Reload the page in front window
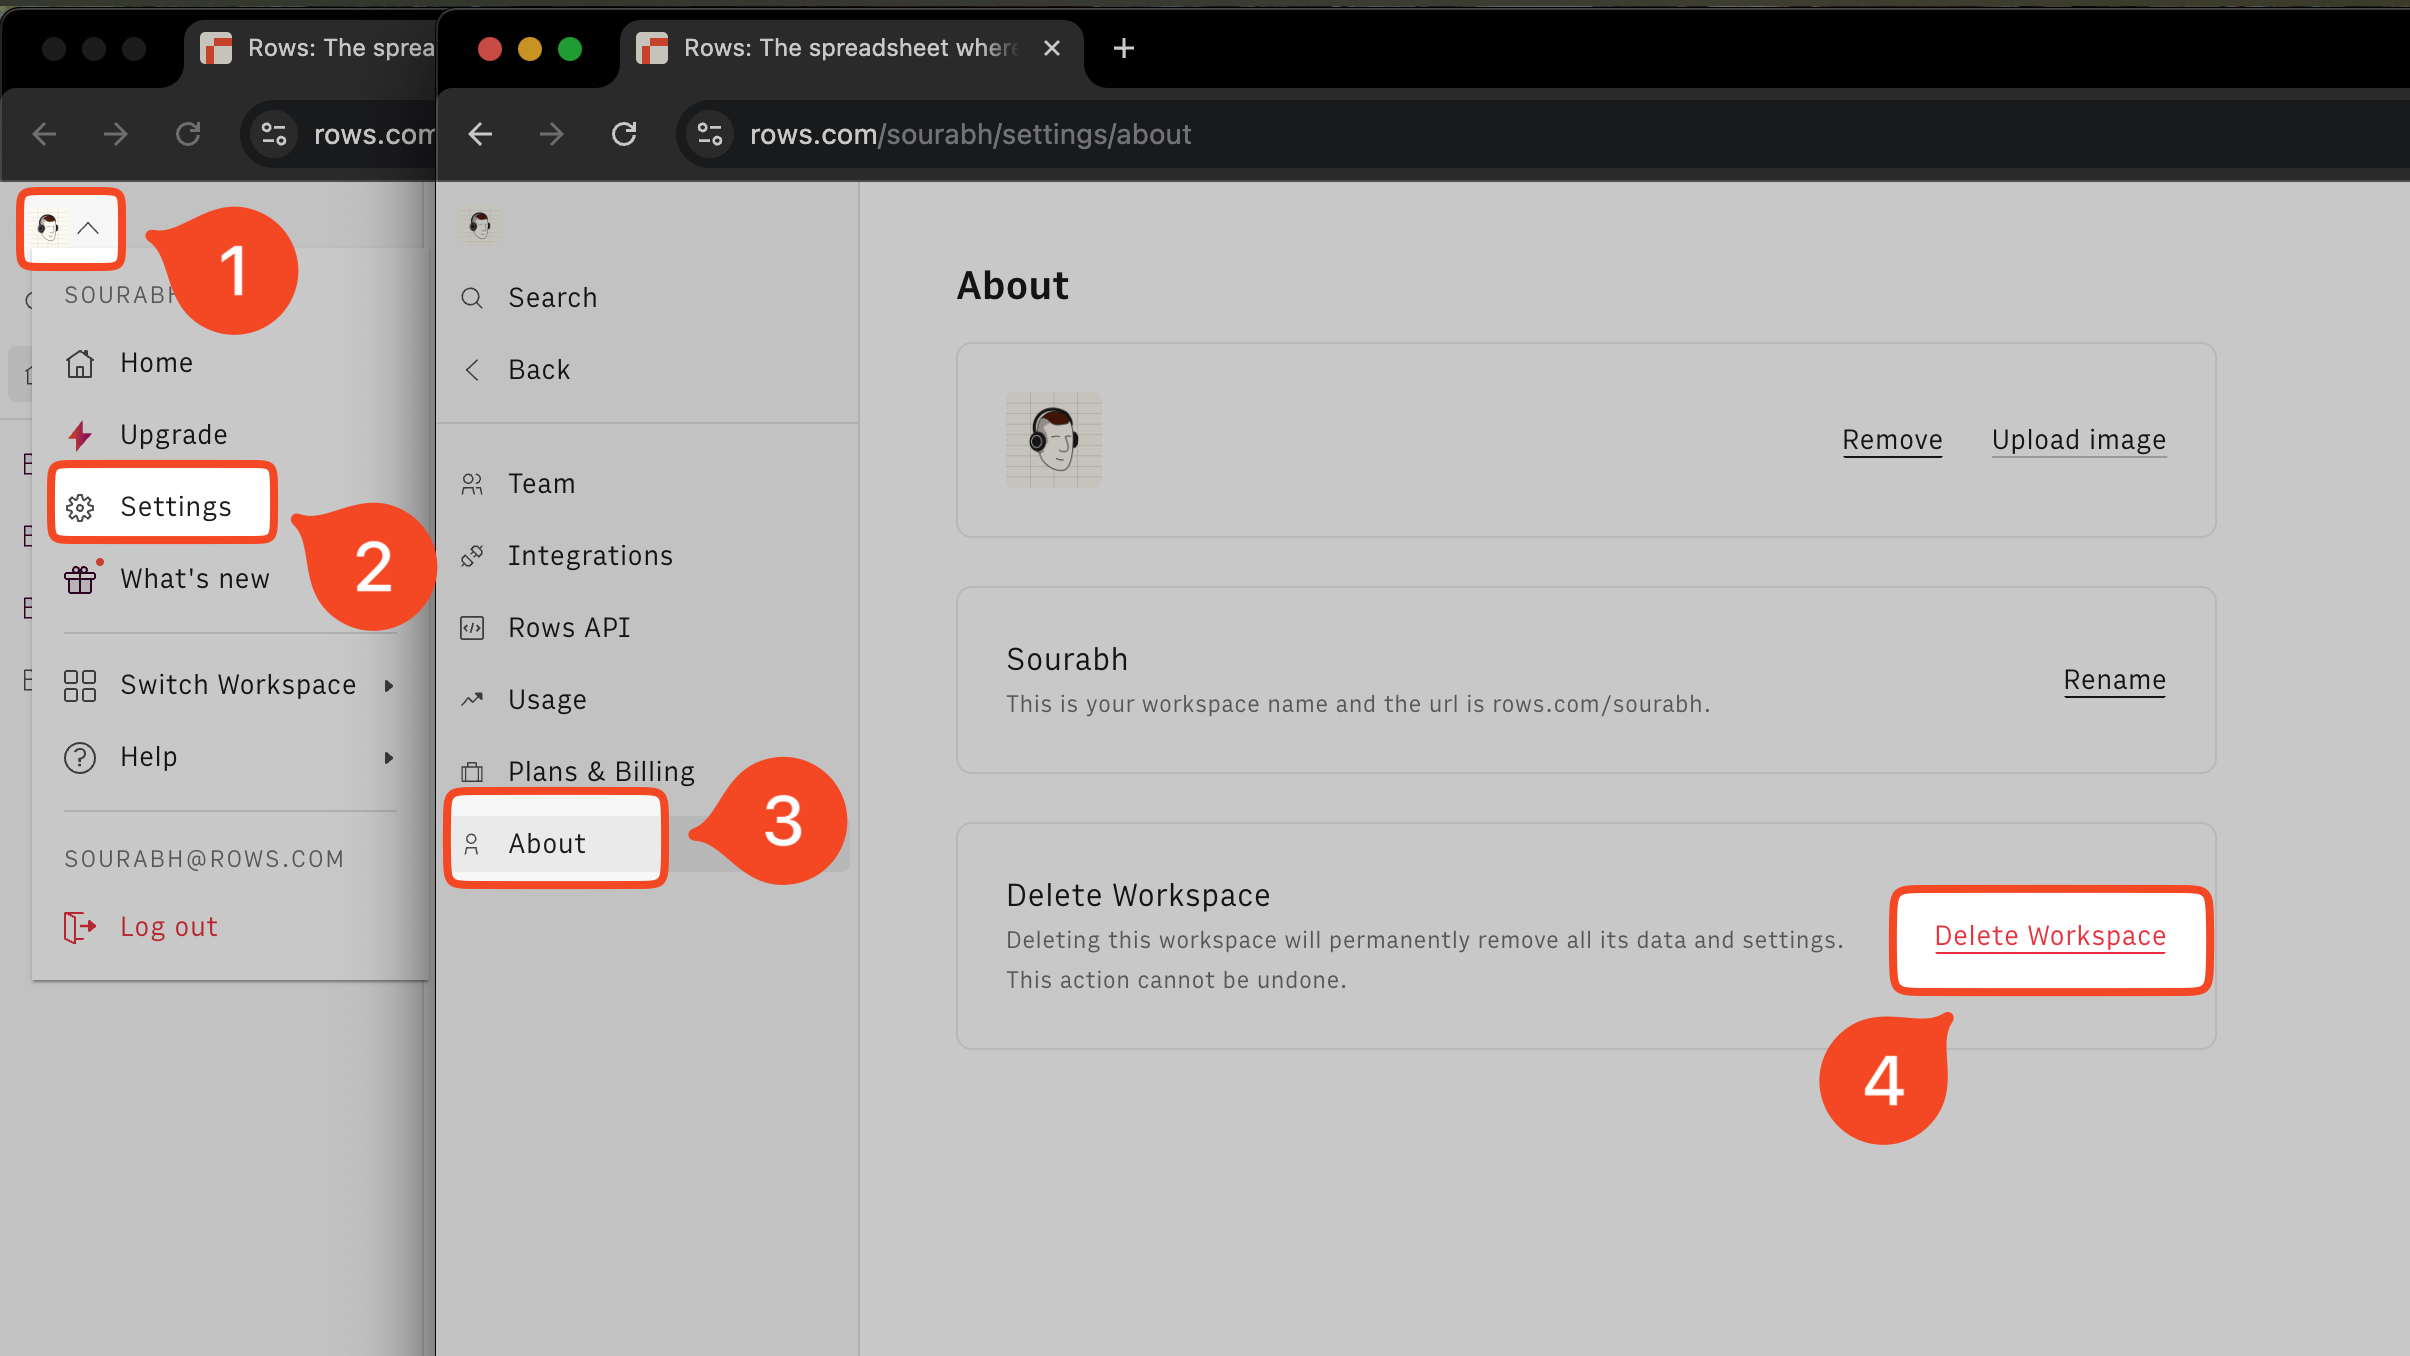The height and width of the screenshot is (1356, 2410). 624,134
